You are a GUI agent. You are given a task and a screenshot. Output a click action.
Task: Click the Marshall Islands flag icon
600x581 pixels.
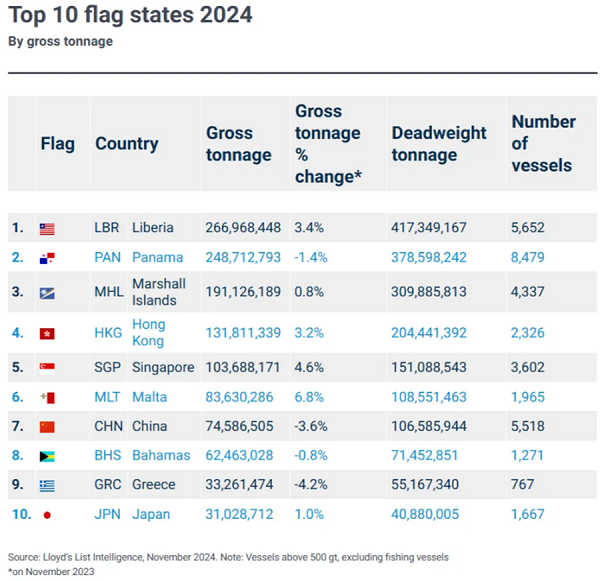point(47,292)
